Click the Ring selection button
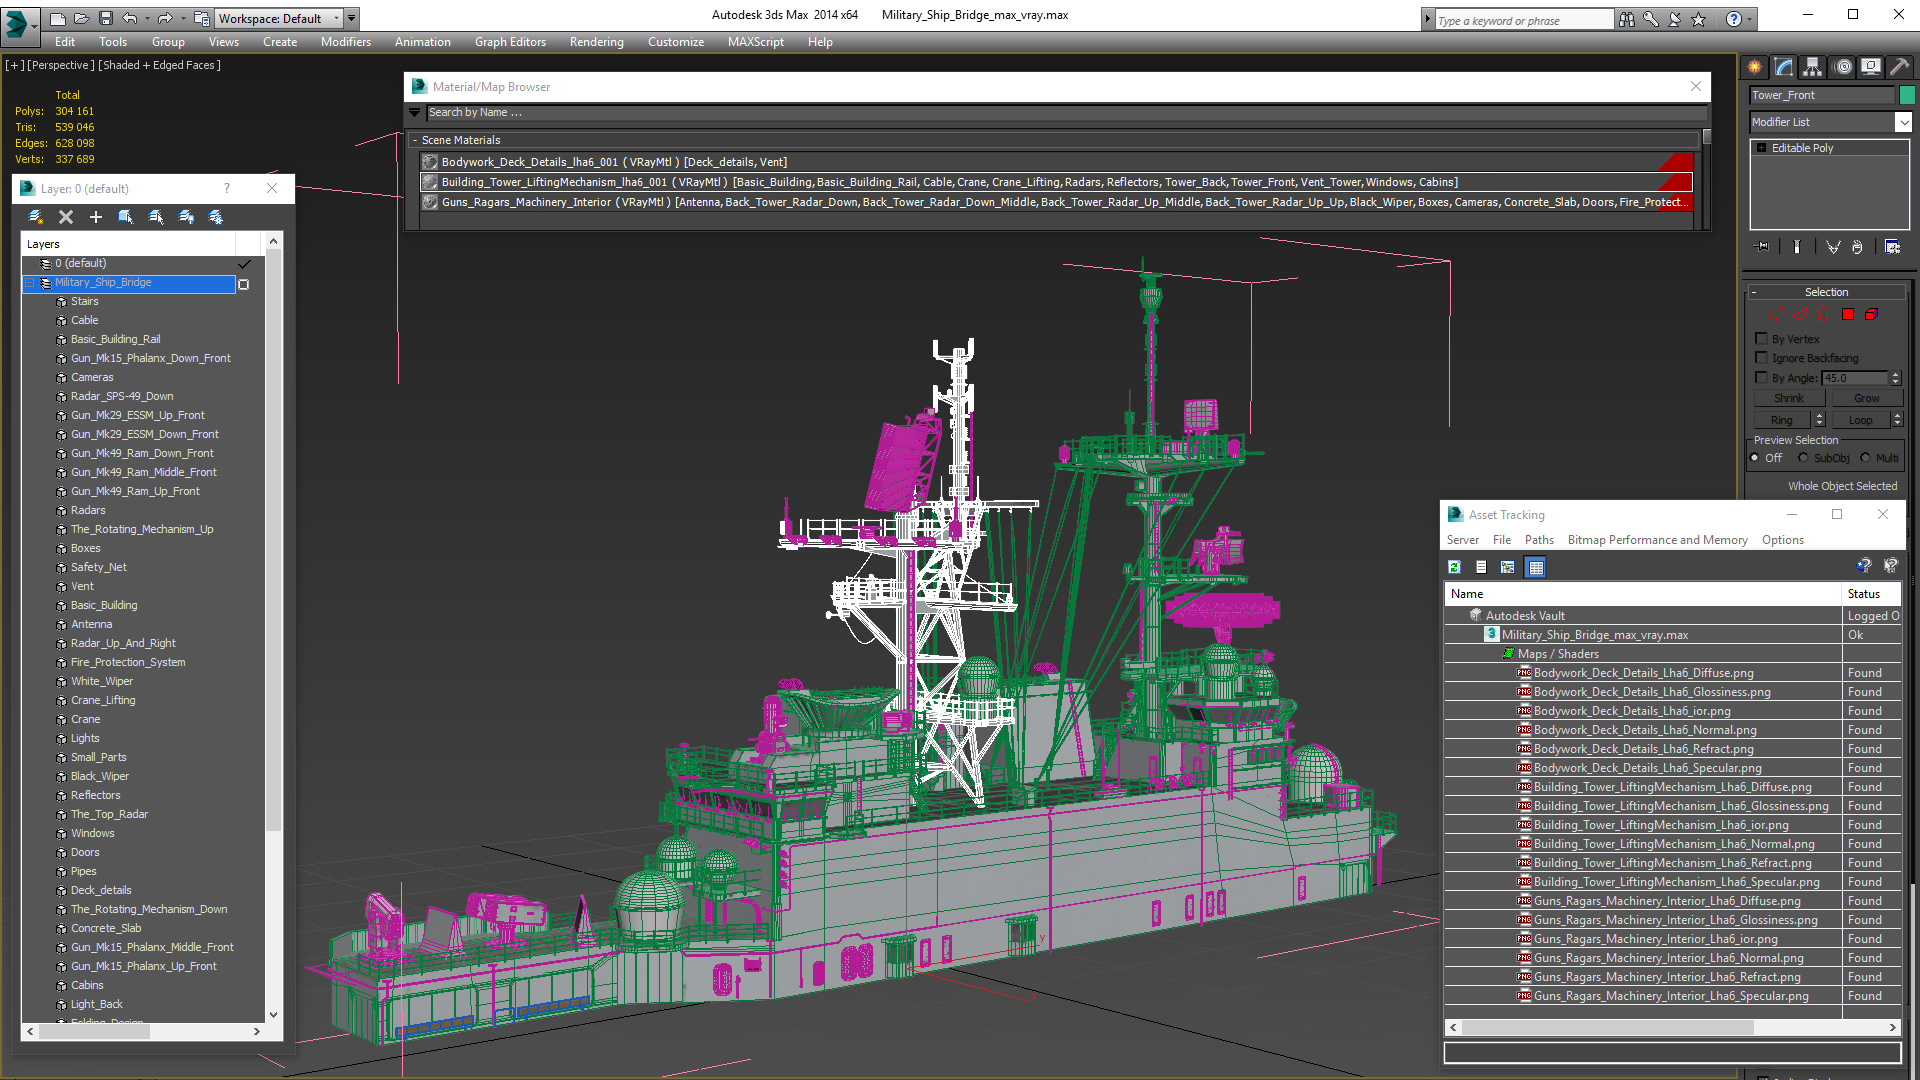This screenshot has height=1080, width=1920. pyautogui.click(x=1782, y=420)
